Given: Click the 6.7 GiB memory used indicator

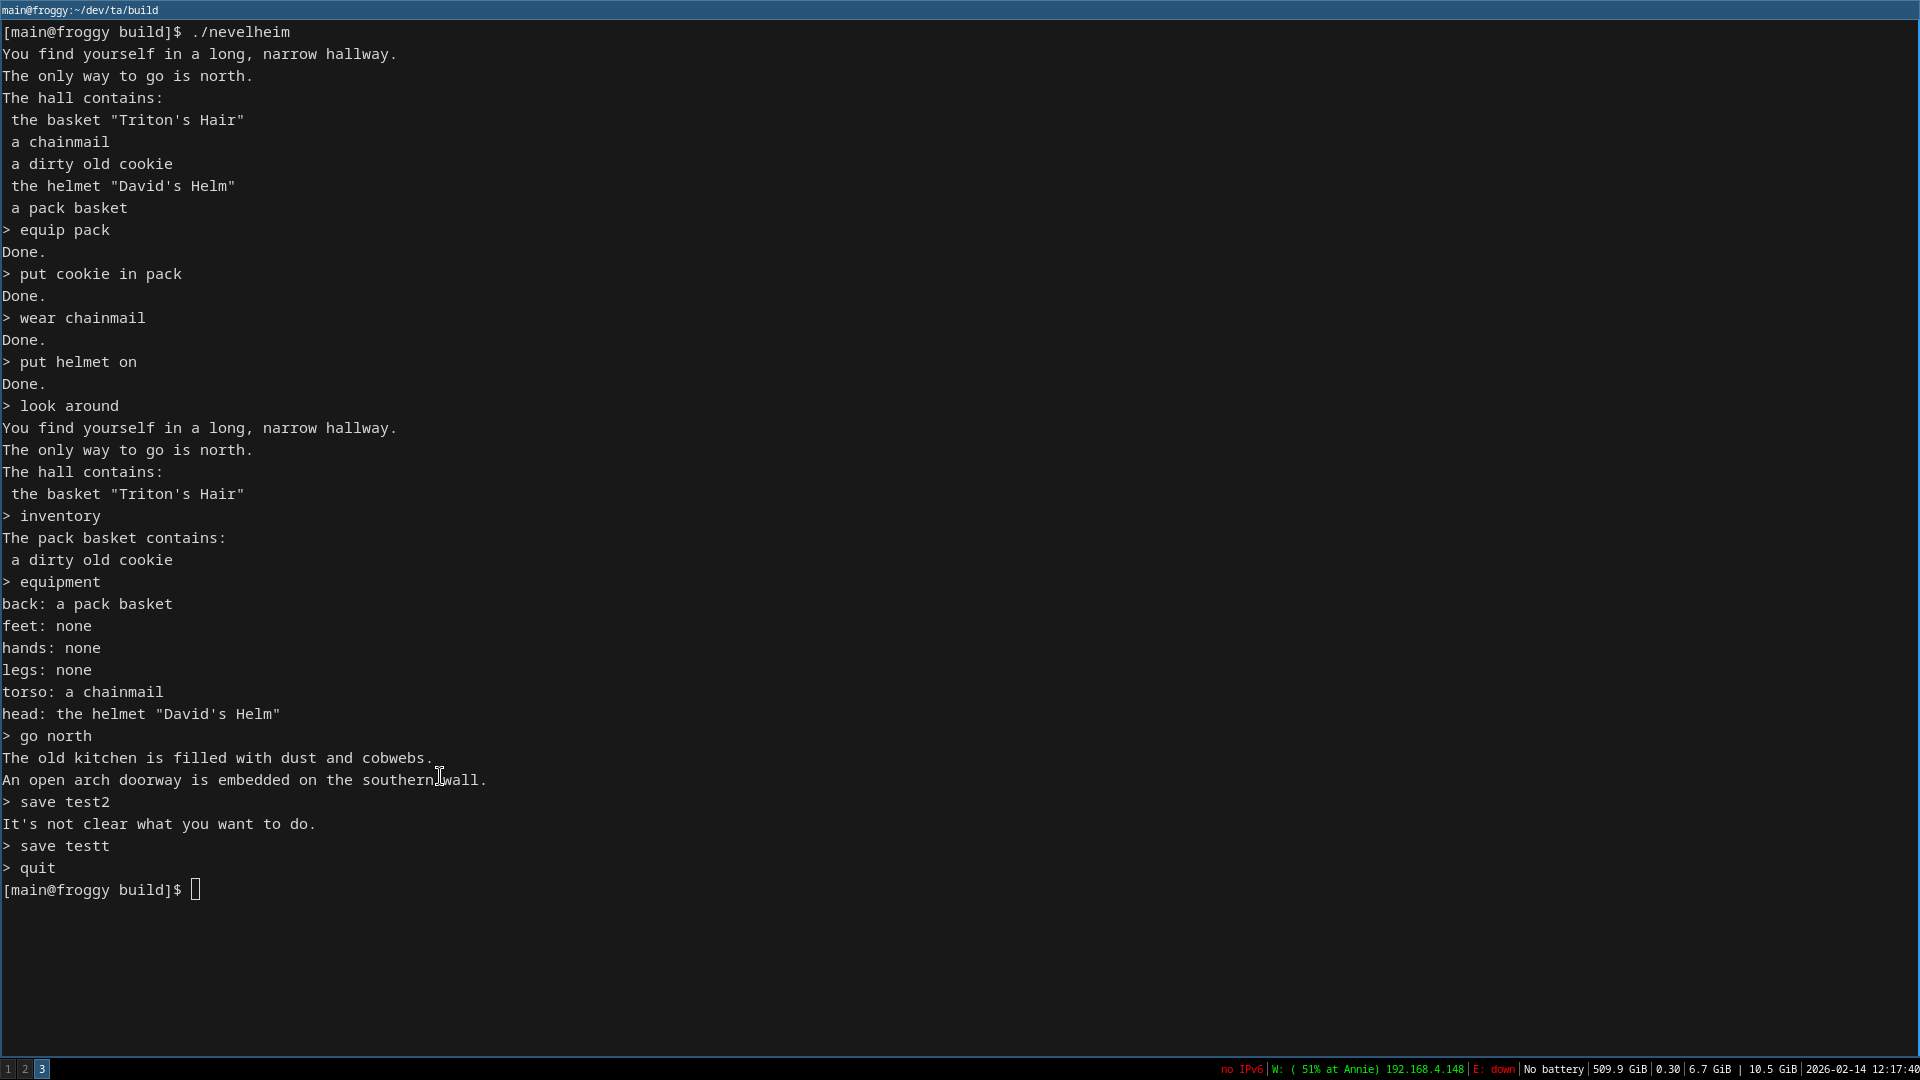Looking at the screenshot, I should pyautogui.click(x=1709, y=1069).
